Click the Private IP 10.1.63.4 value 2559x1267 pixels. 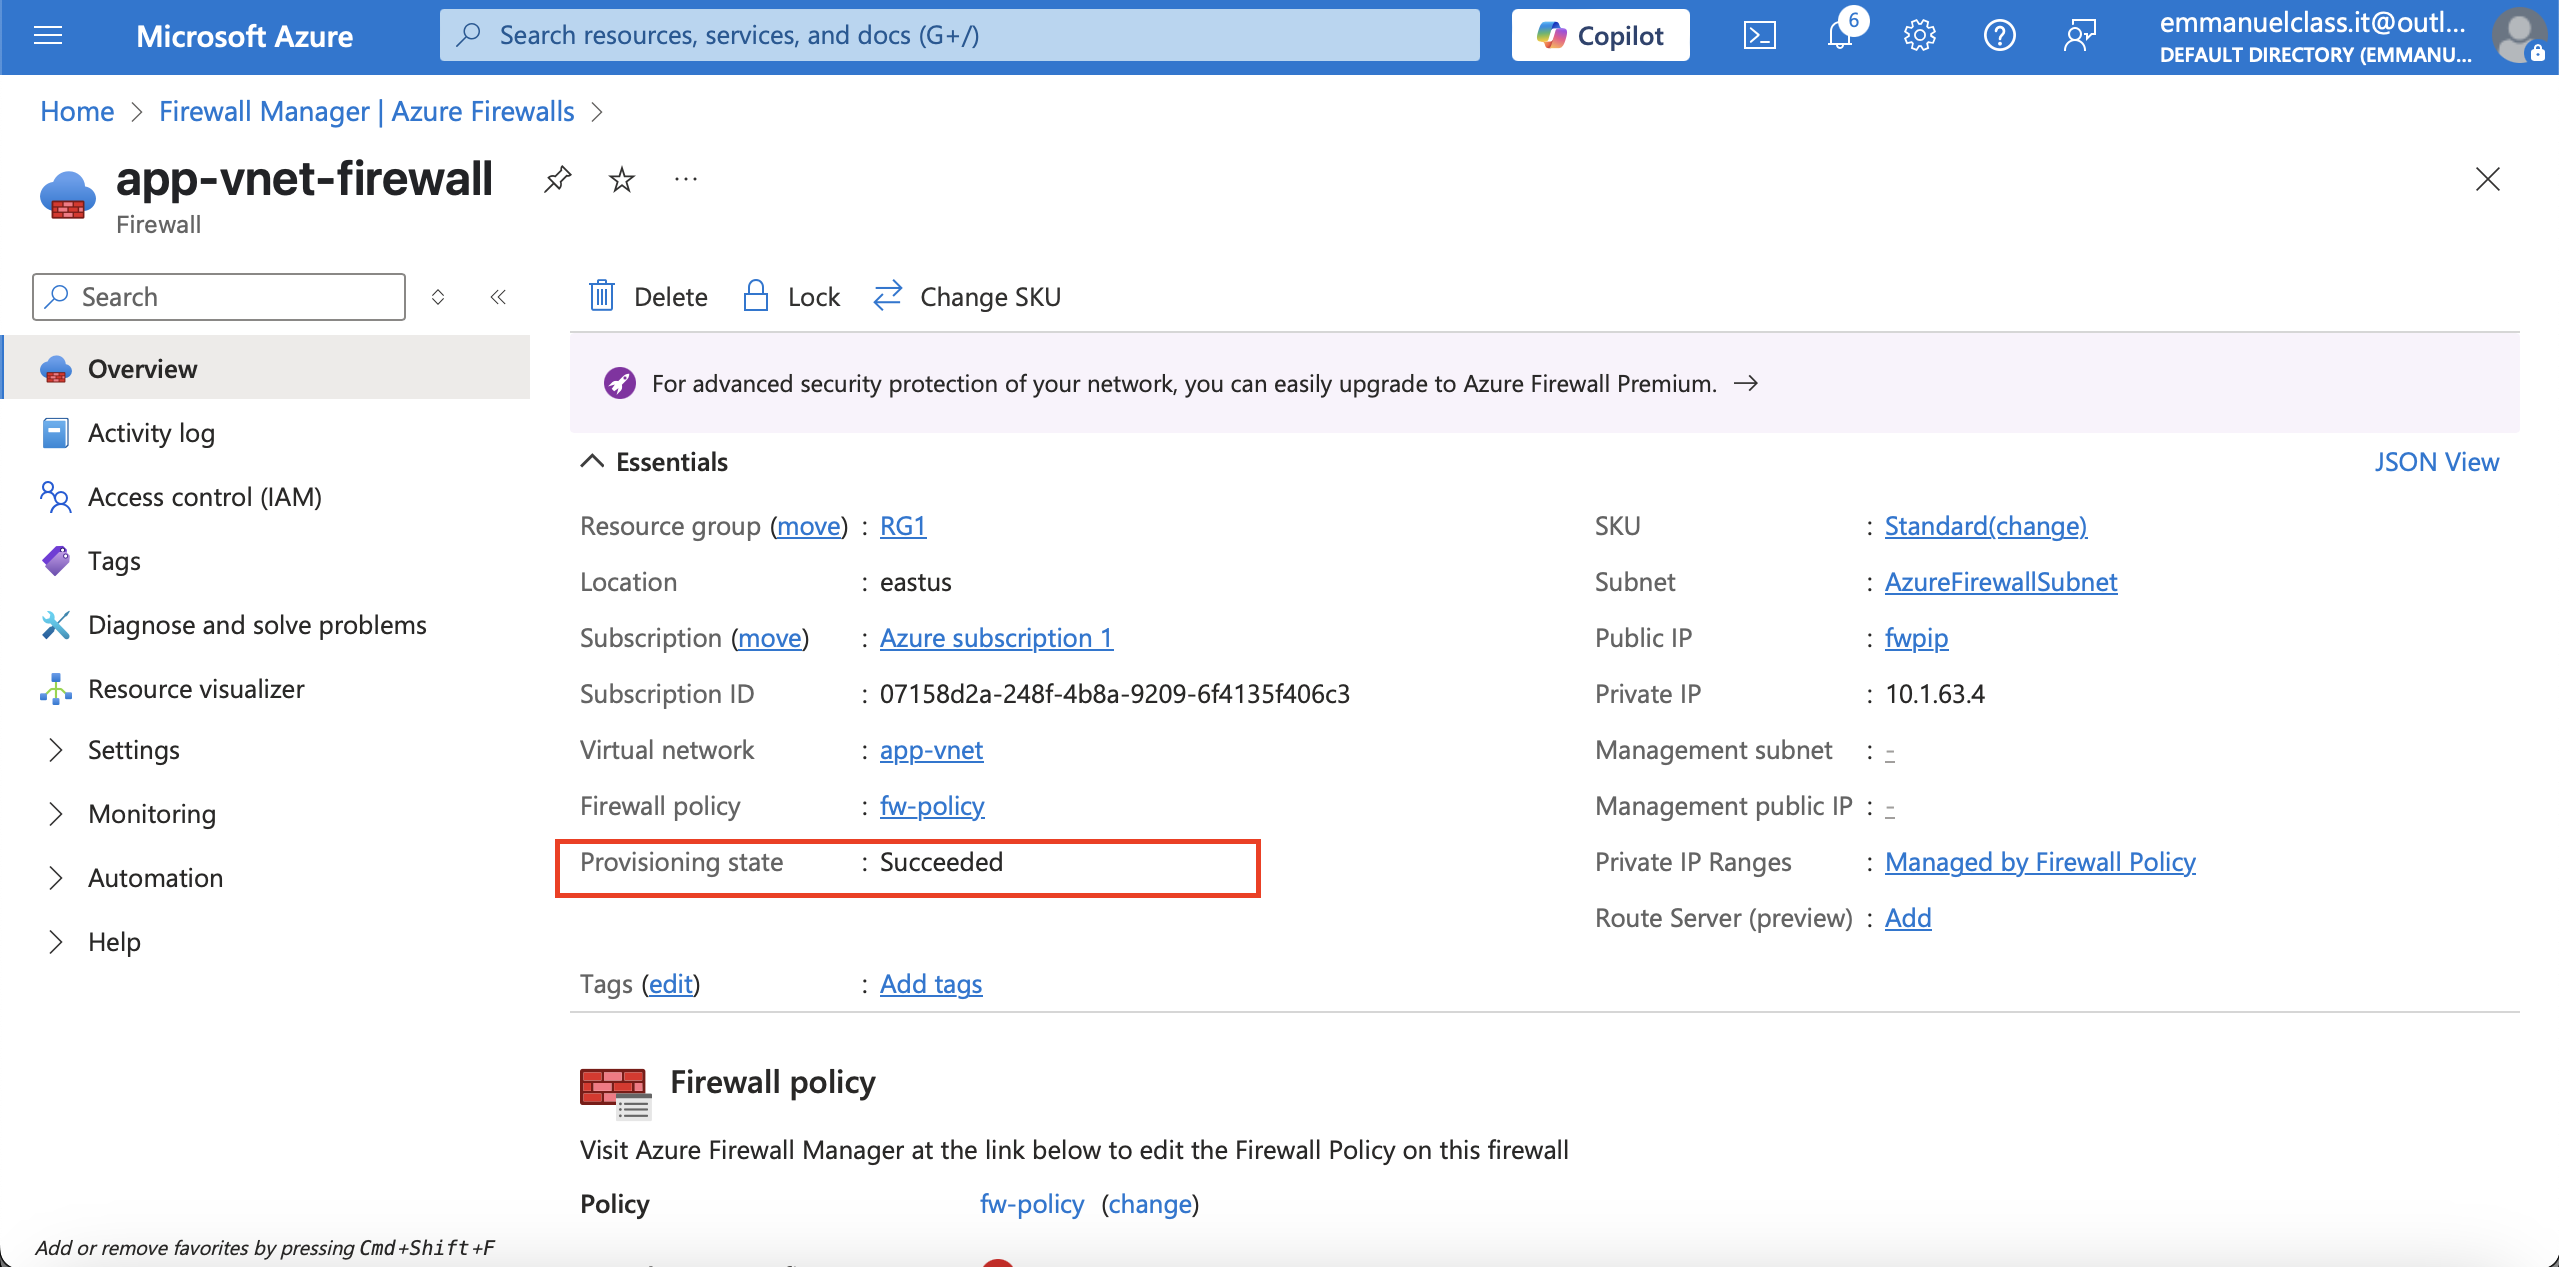point(1935,694)
